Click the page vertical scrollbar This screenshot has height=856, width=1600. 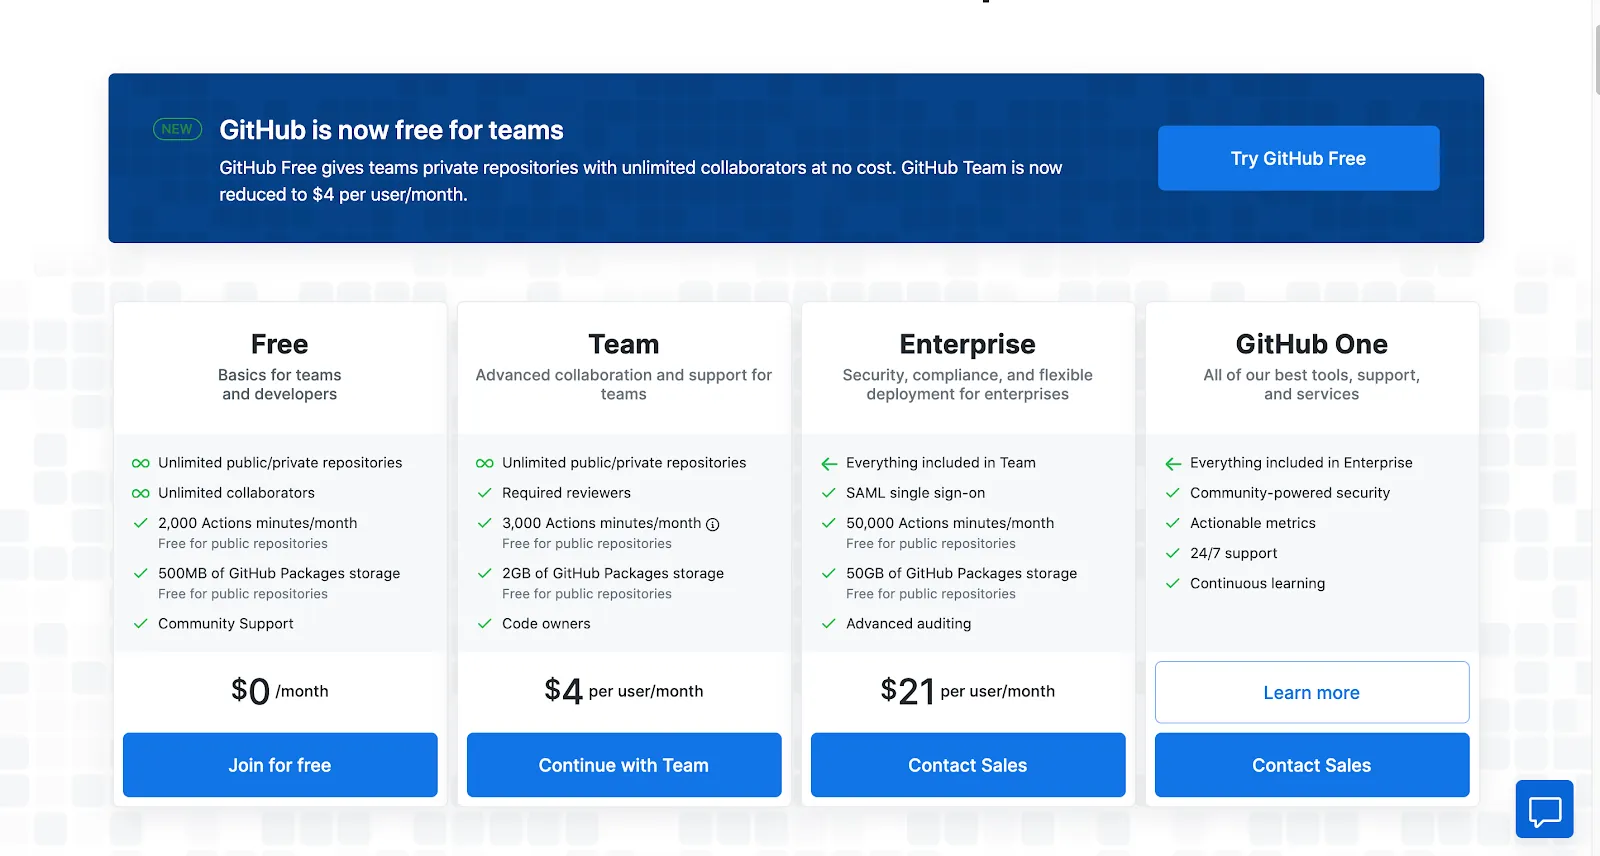point(1596,60)
